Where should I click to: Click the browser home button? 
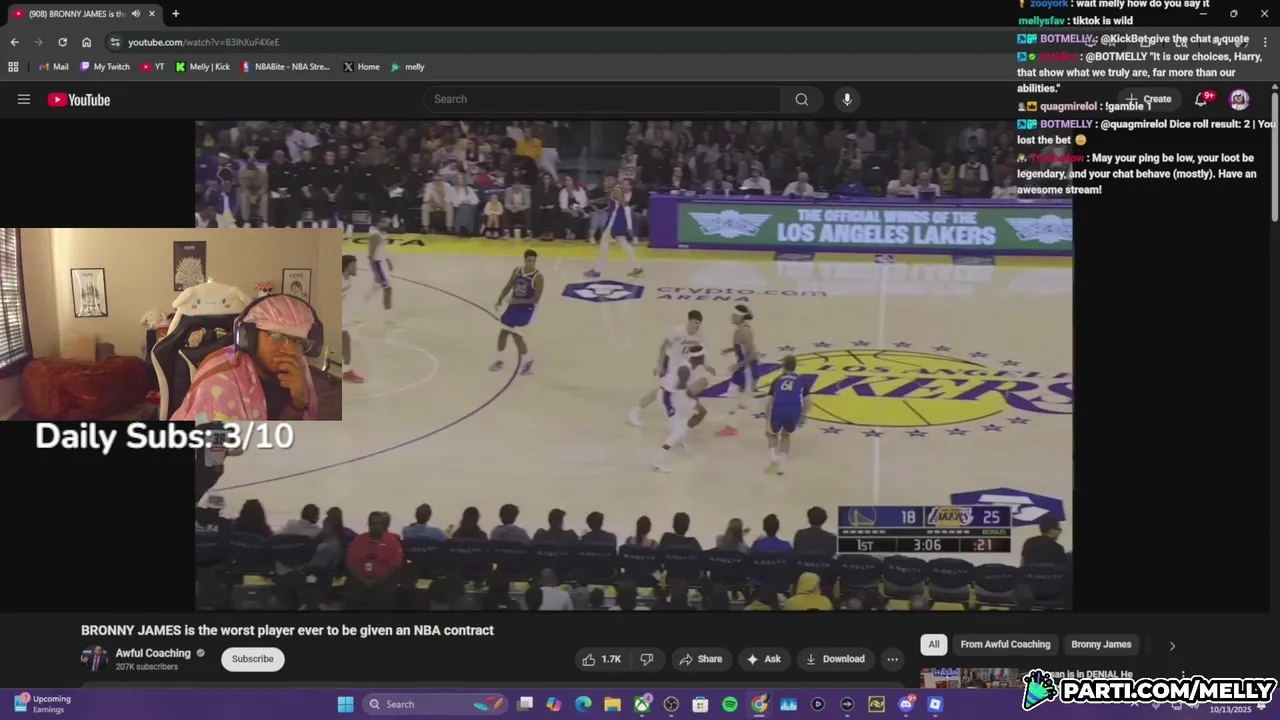(87, 42)
